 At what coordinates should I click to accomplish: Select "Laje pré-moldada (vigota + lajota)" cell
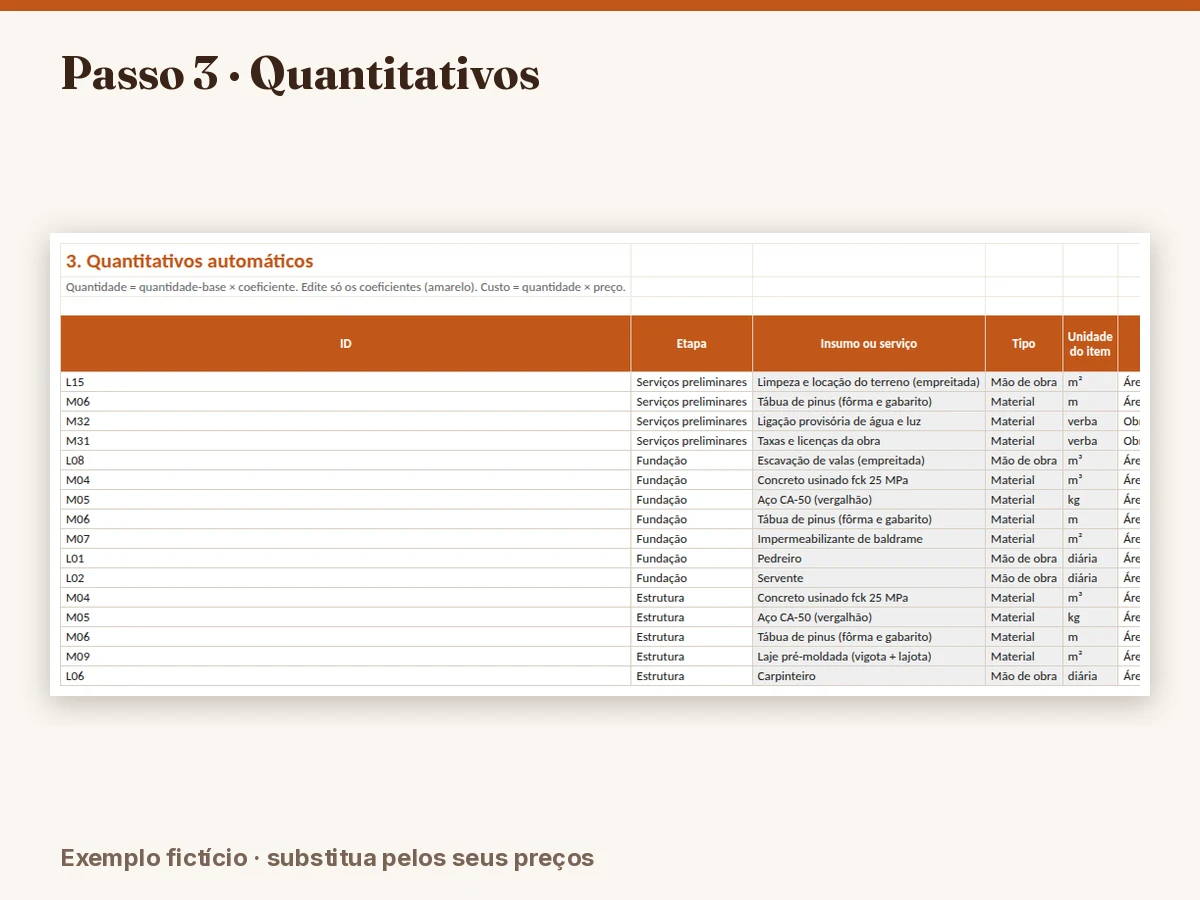point(869,656)
